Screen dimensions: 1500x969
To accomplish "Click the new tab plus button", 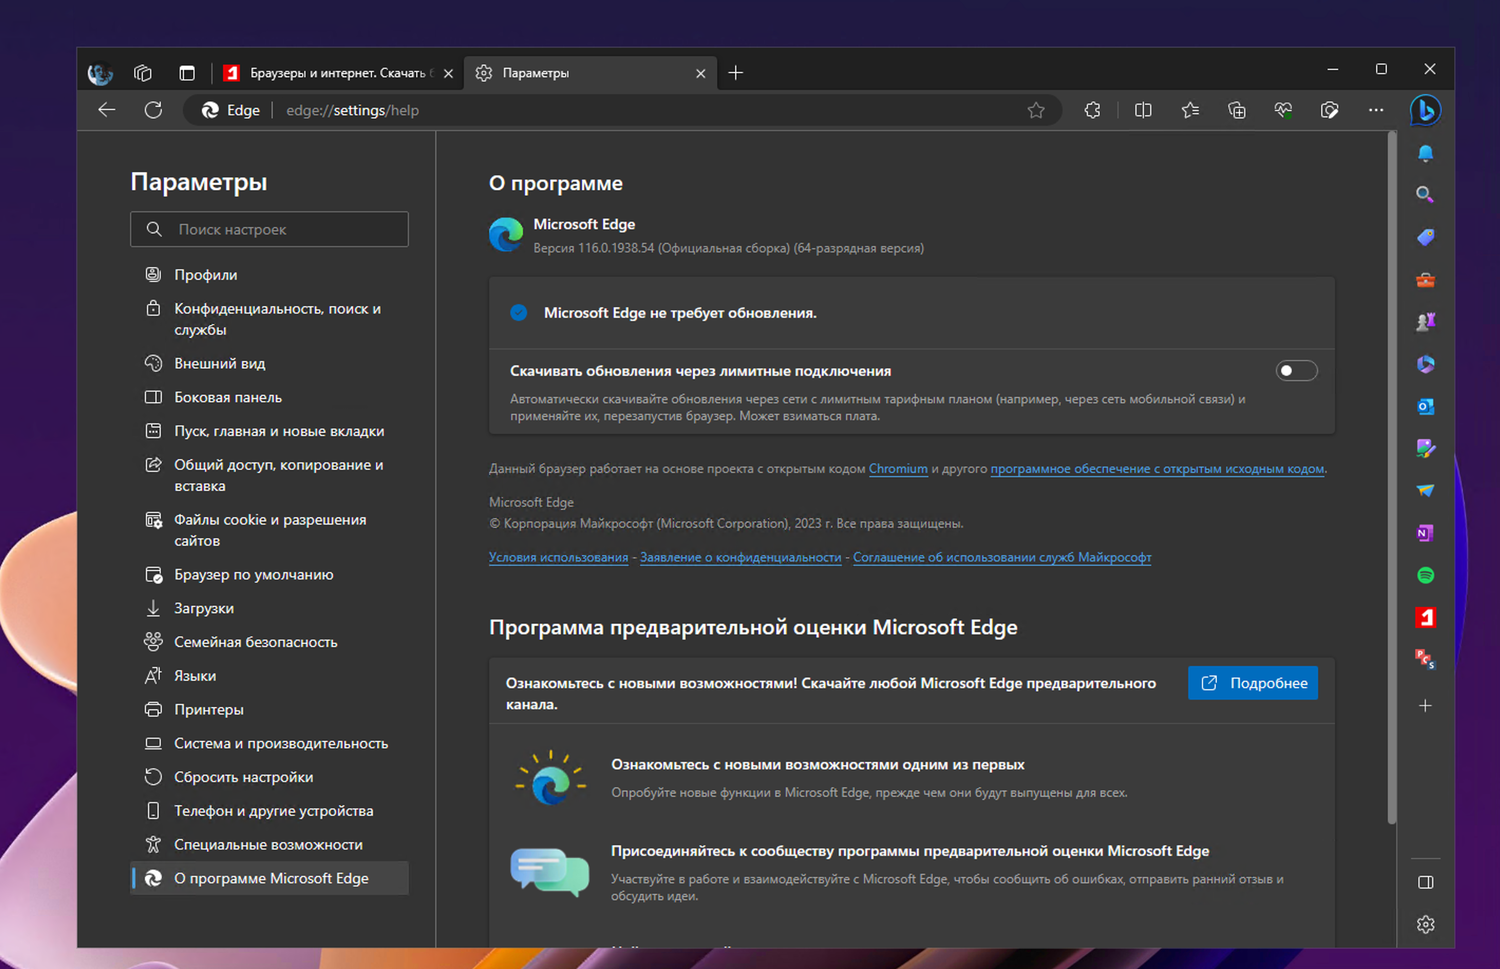I will tap(736, 73).
